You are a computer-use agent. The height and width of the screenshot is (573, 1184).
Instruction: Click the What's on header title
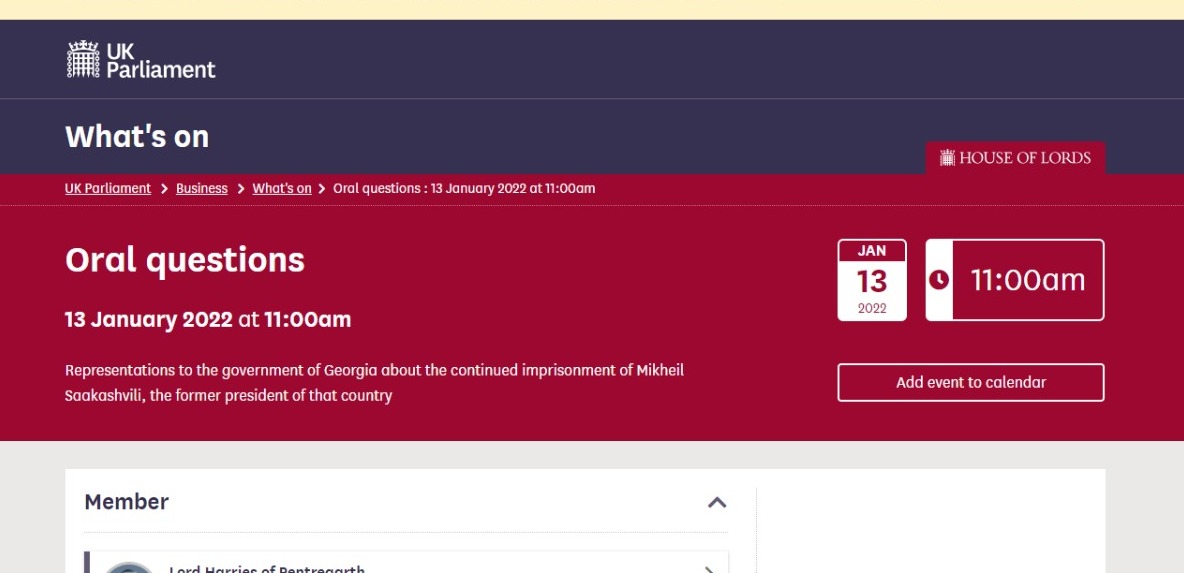point(137,136)
